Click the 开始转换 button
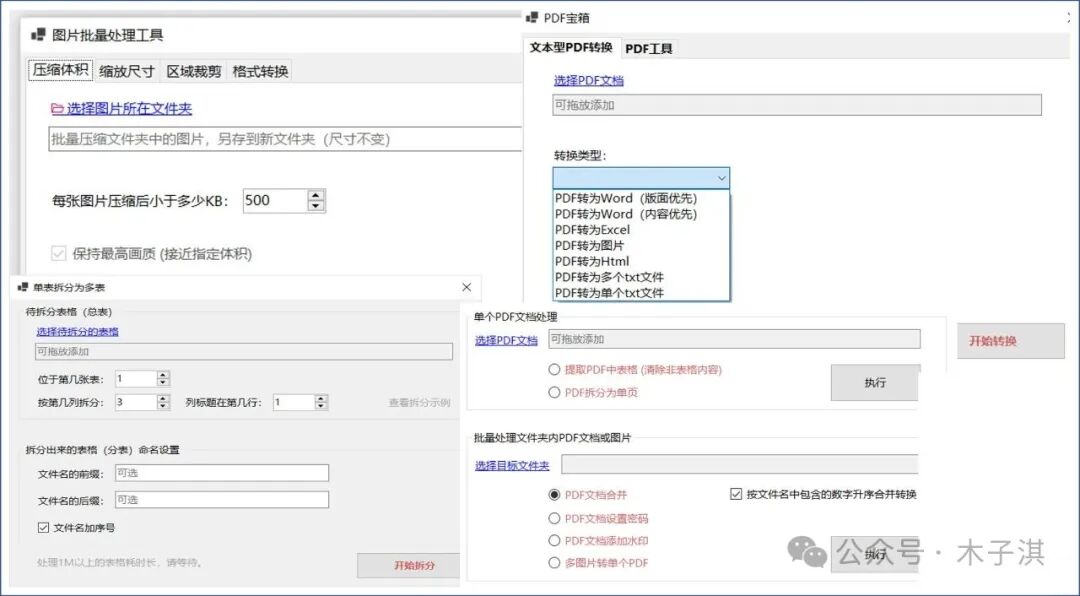The height and width of the screenshot is (596, 1080). [1010, 341]
